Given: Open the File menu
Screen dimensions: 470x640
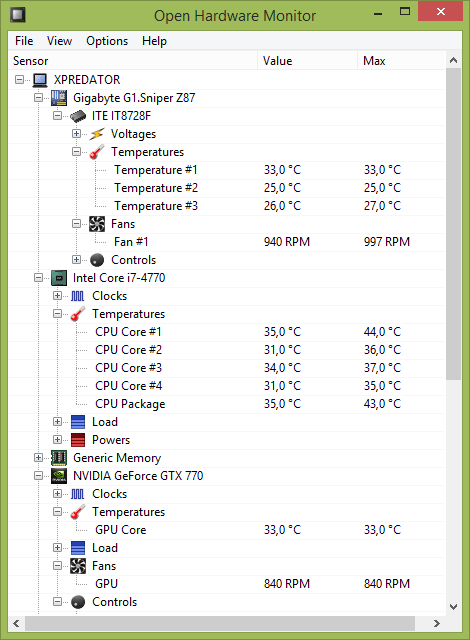Looking at the screenshot, I should (x=24, y=41).
